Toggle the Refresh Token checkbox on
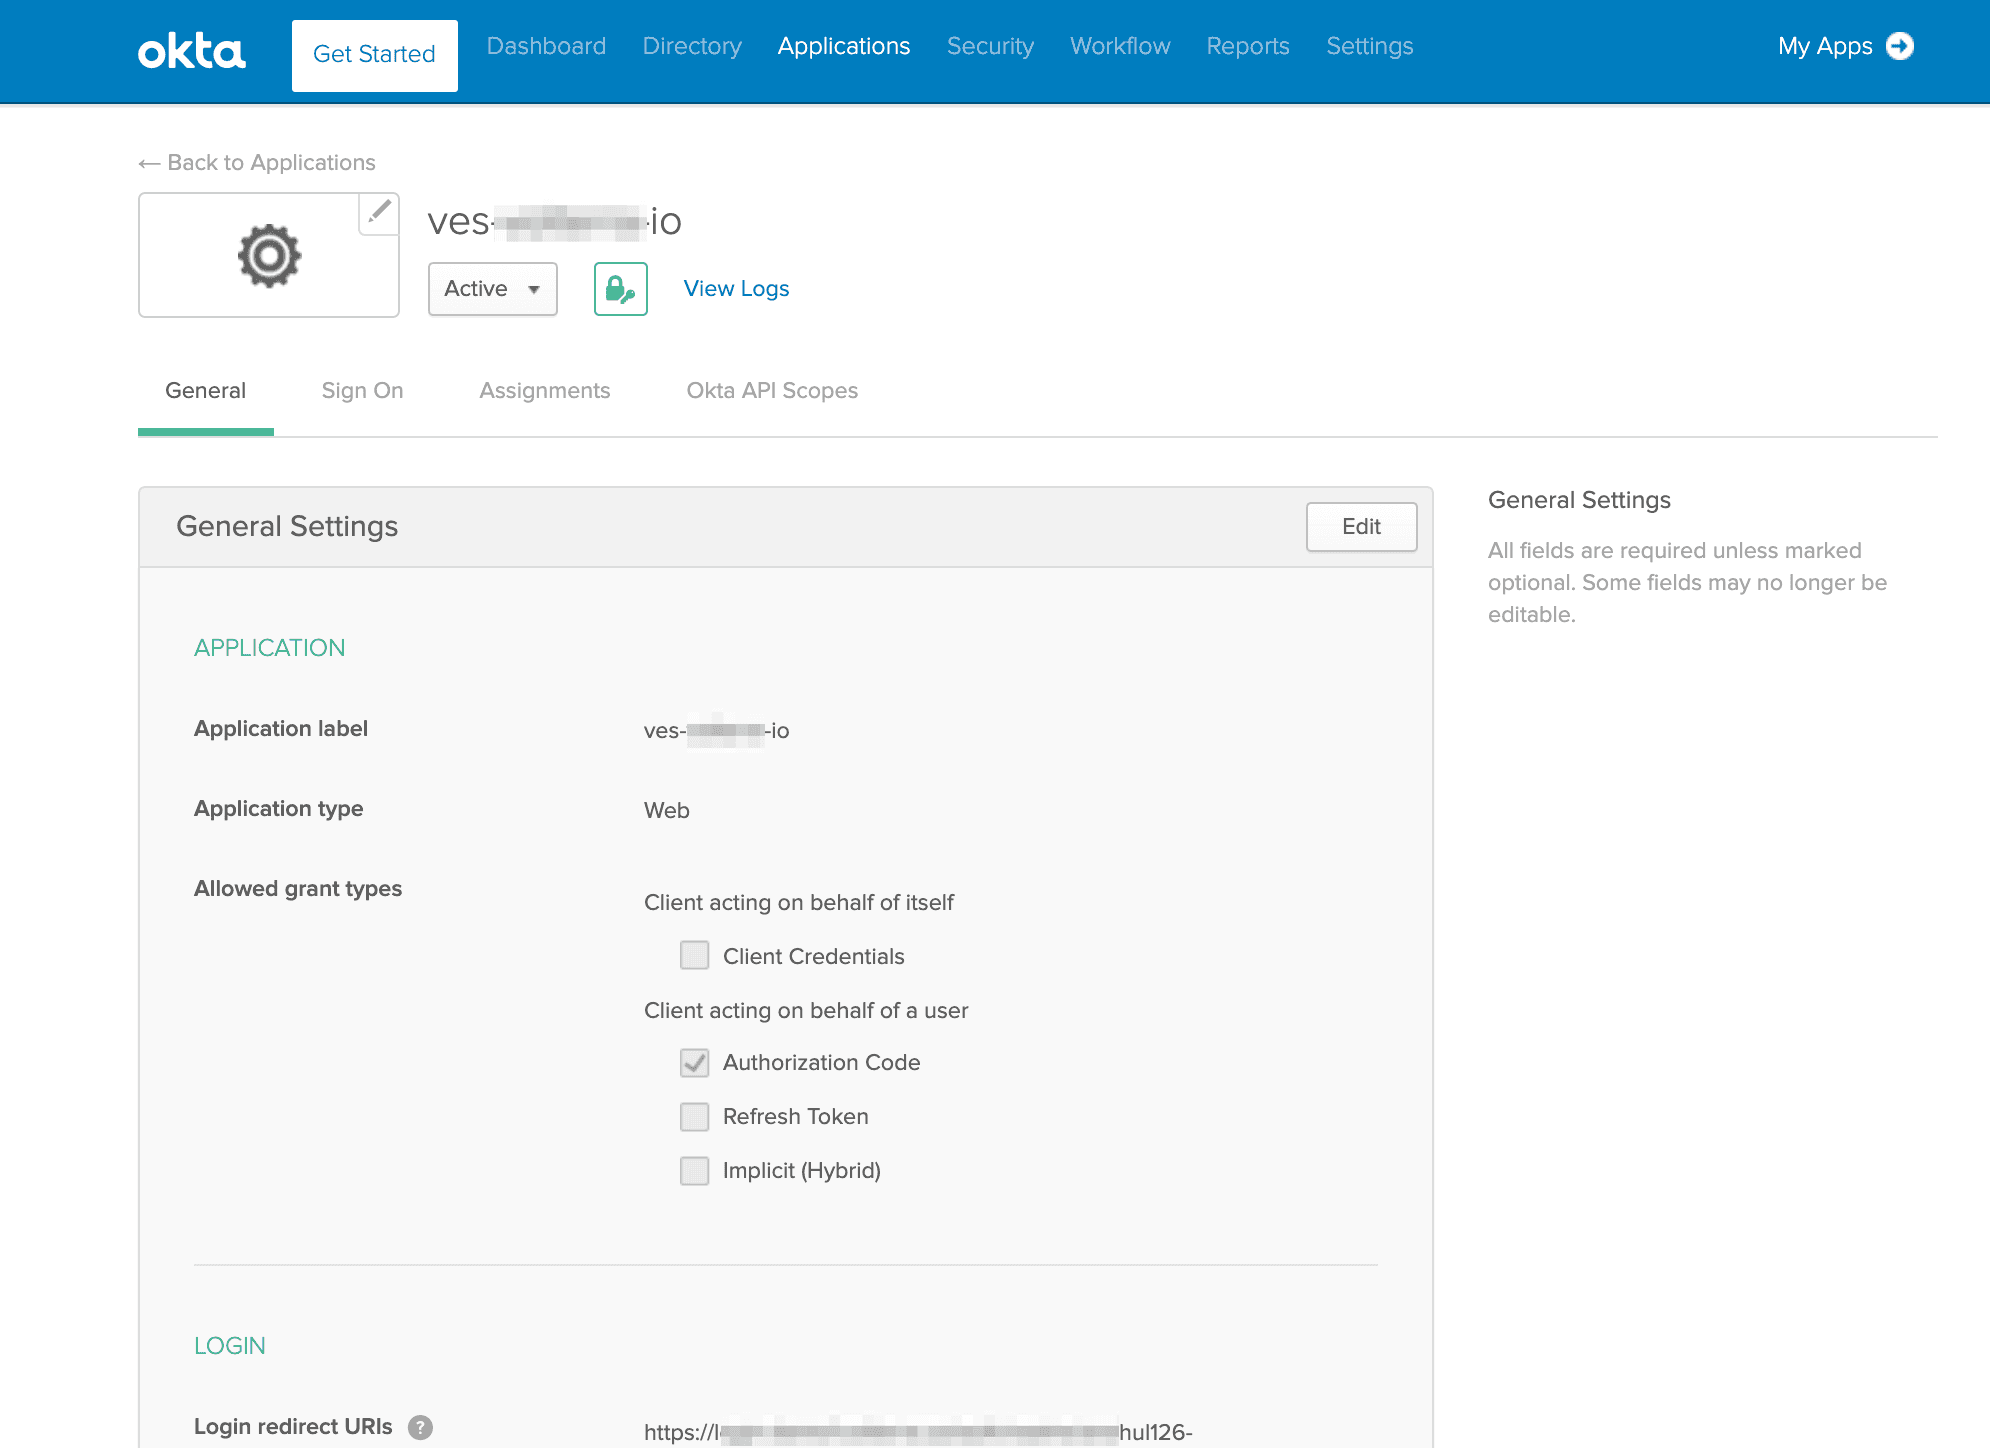 694,1116
